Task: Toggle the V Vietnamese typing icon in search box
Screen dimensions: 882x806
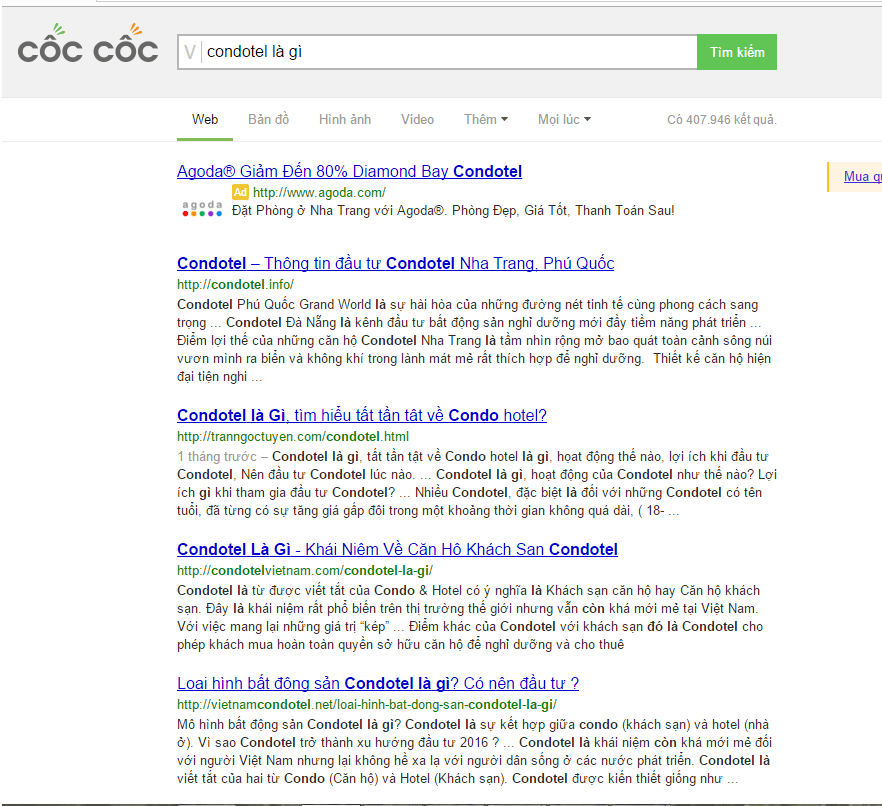Action: pyautogui.click(x=190, y=52)
